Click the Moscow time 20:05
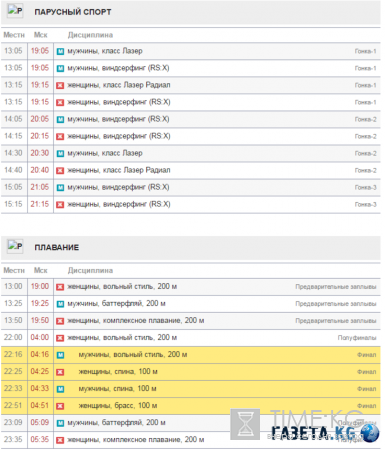 [40, 119]
